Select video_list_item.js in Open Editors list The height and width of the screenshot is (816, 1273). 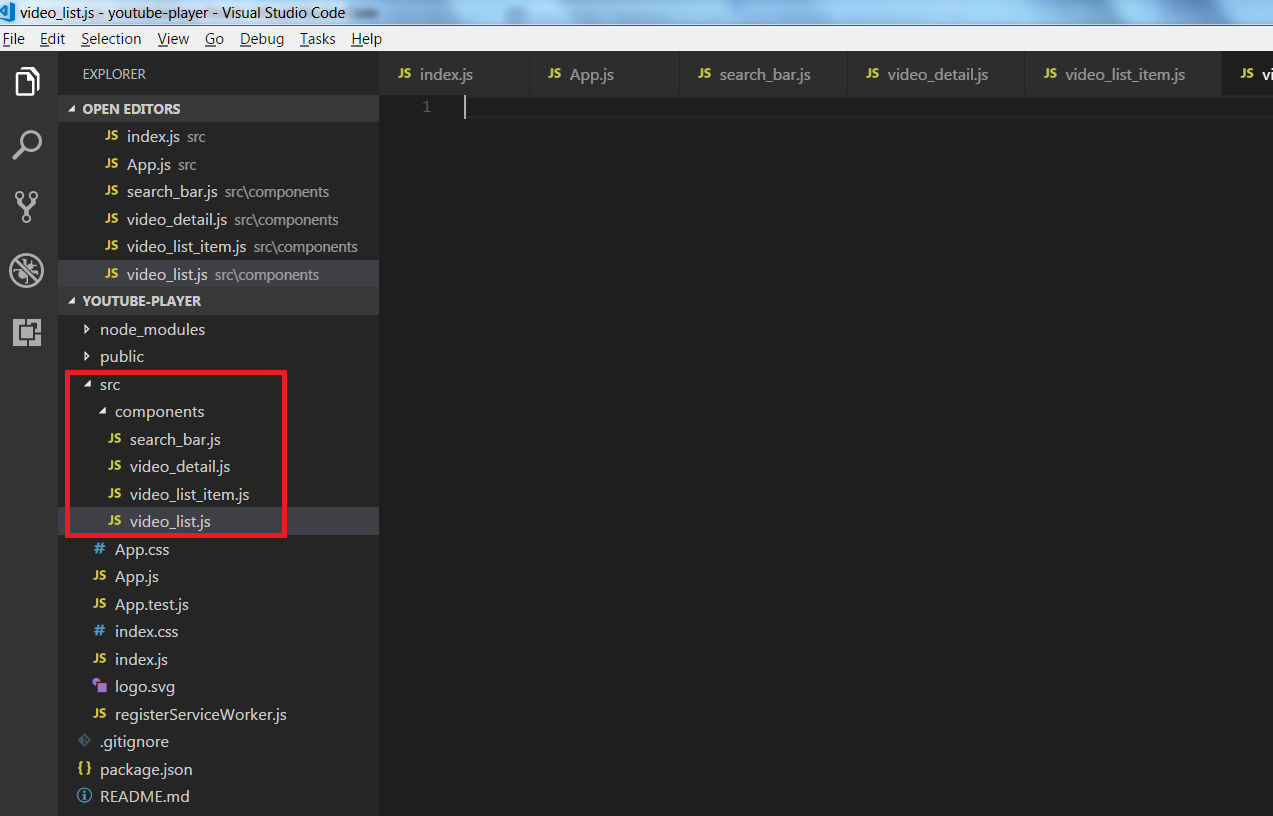pyautogui.click(x=218, y=246)
